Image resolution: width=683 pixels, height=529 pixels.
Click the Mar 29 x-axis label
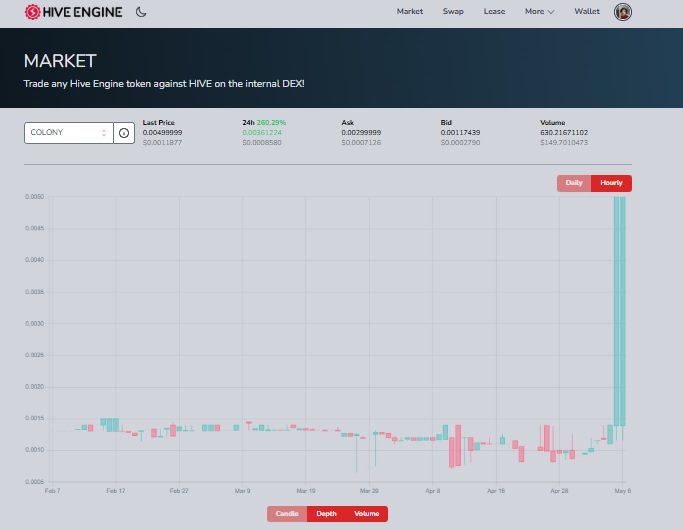[x=369, y=491]
